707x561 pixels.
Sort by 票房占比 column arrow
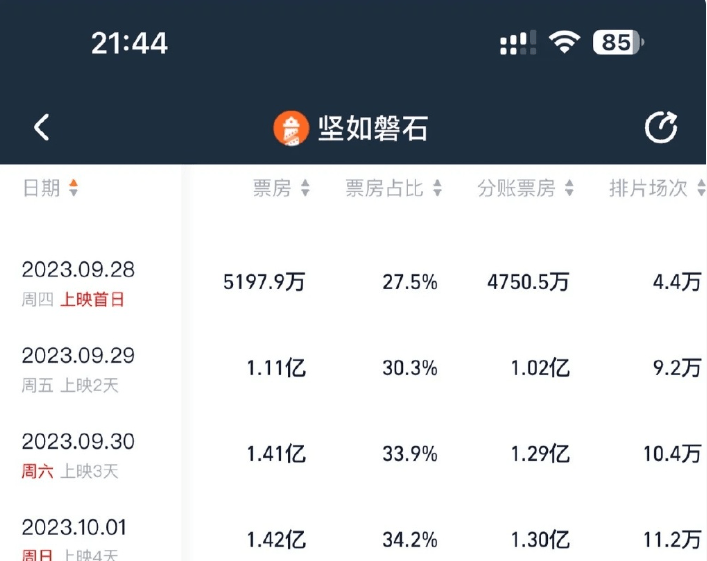(x=437, y=189)
